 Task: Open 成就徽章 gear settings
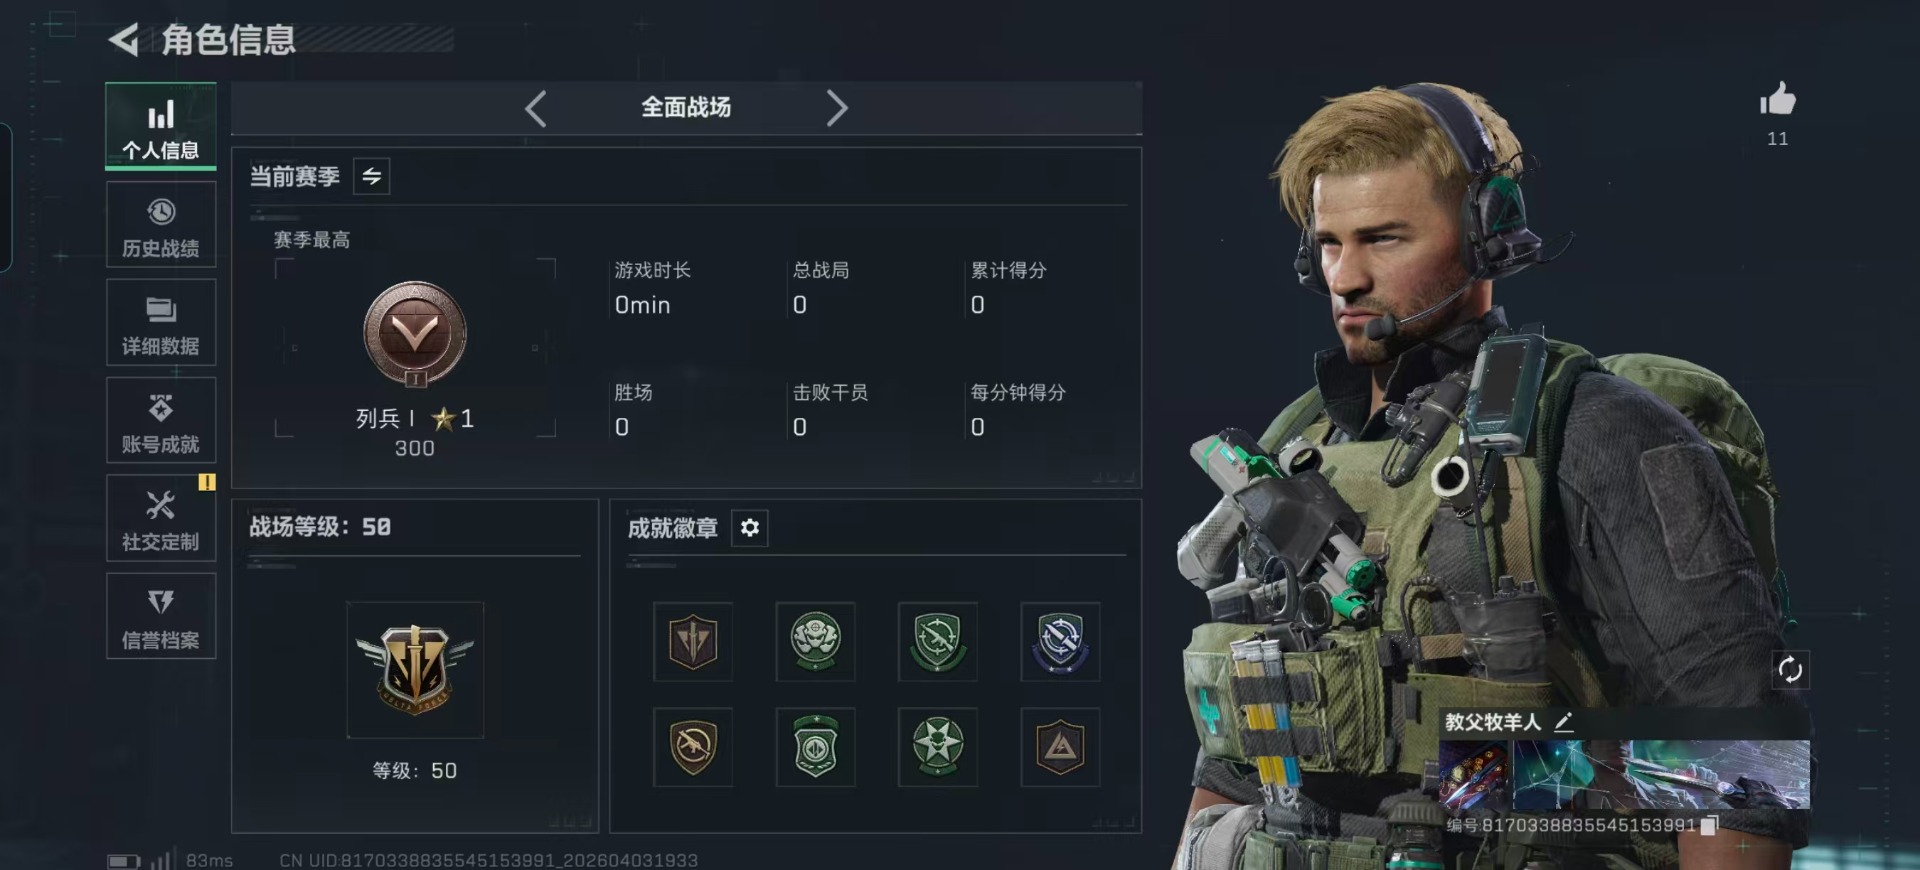pyautogui.click(x=750, y=528)
